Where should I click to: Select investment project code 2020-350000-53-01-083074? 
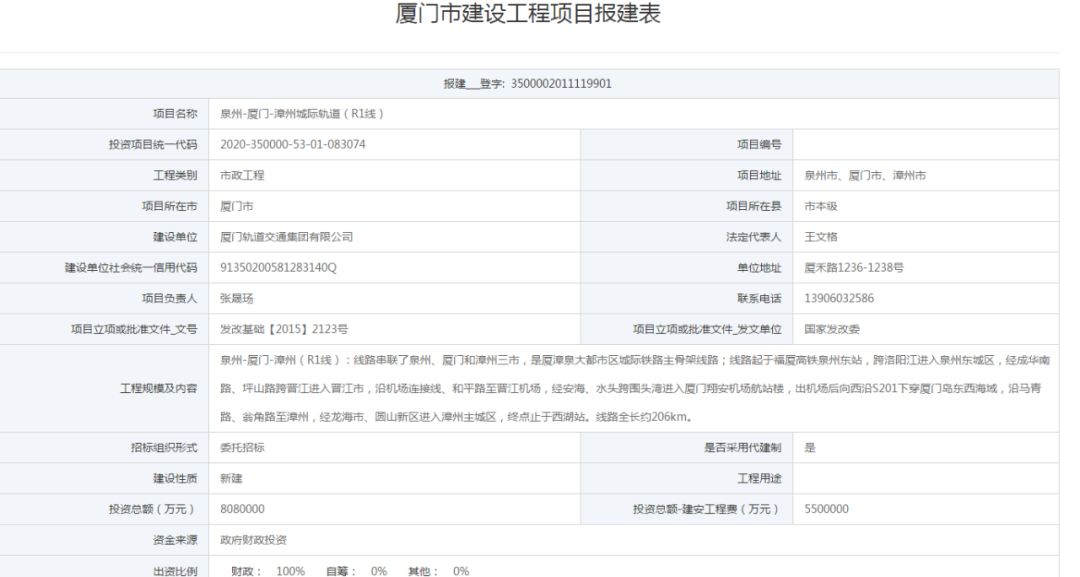(x=293, y=144)
